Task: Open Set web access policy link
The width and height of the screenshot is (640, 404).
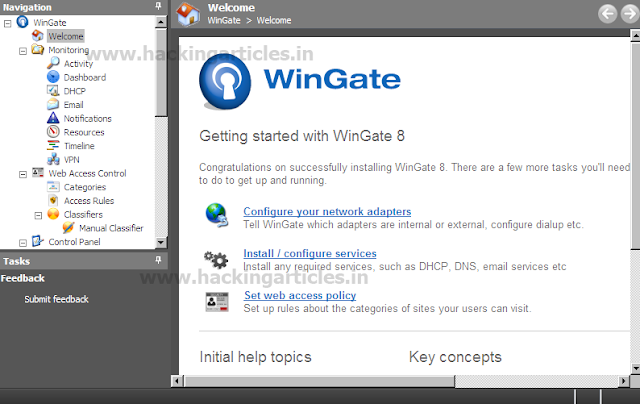Action: pyautogui.click(x=300, y=295)
